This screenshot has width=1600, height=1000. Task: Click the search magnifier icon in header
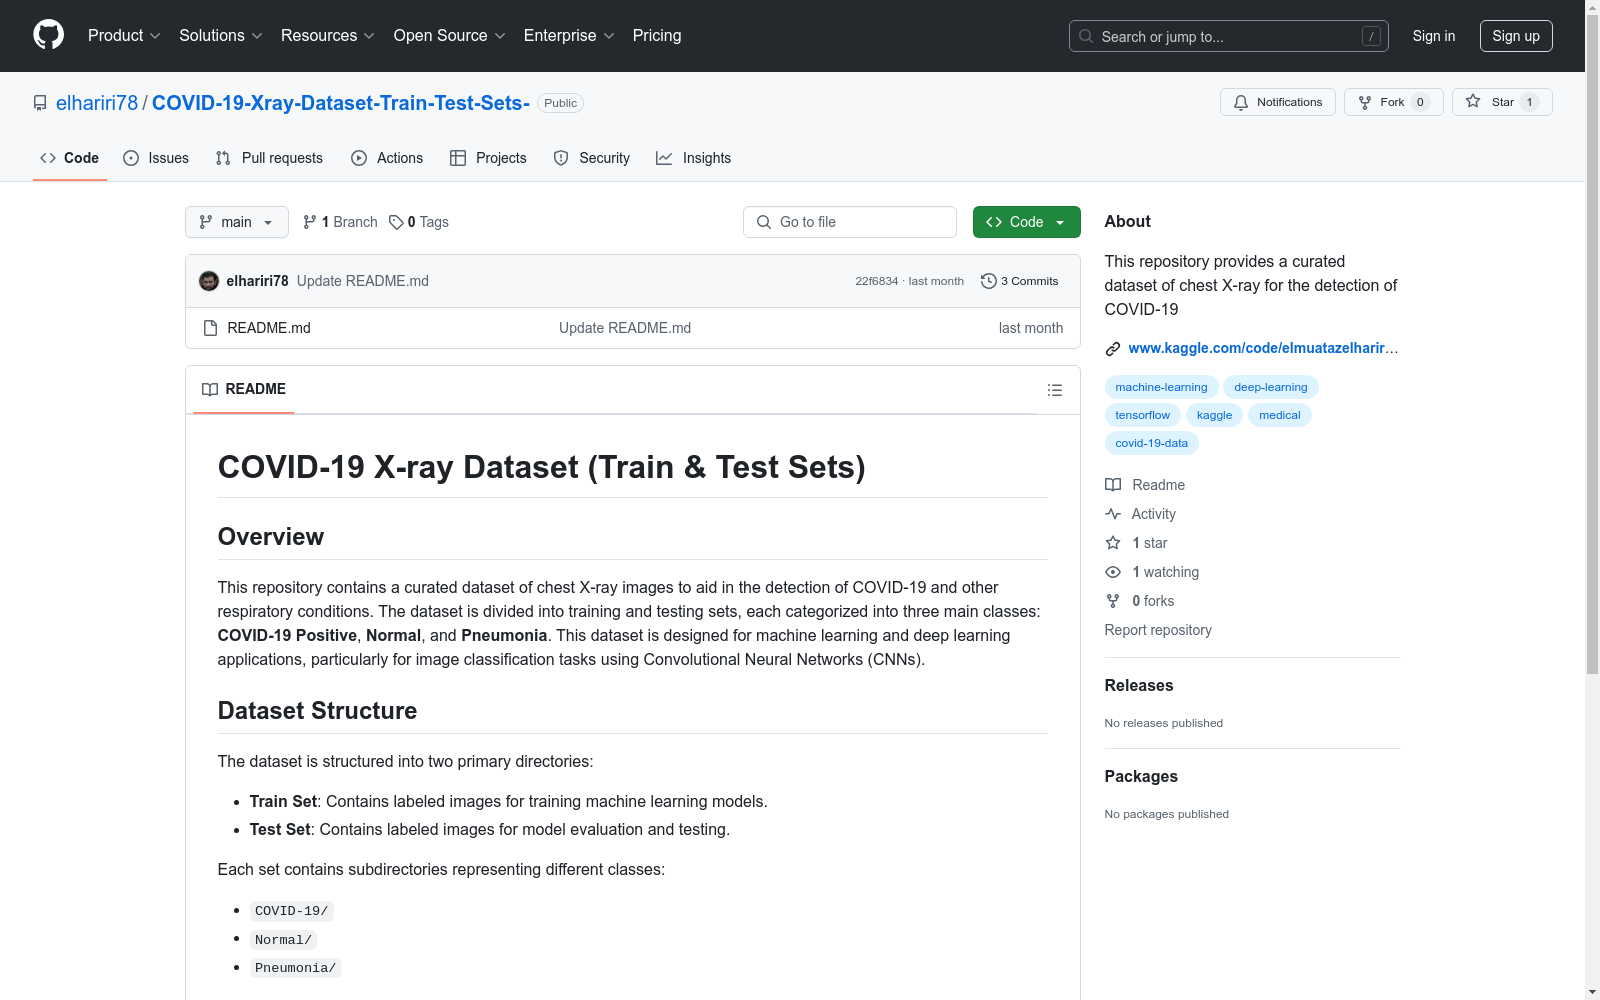[1086, 36]
